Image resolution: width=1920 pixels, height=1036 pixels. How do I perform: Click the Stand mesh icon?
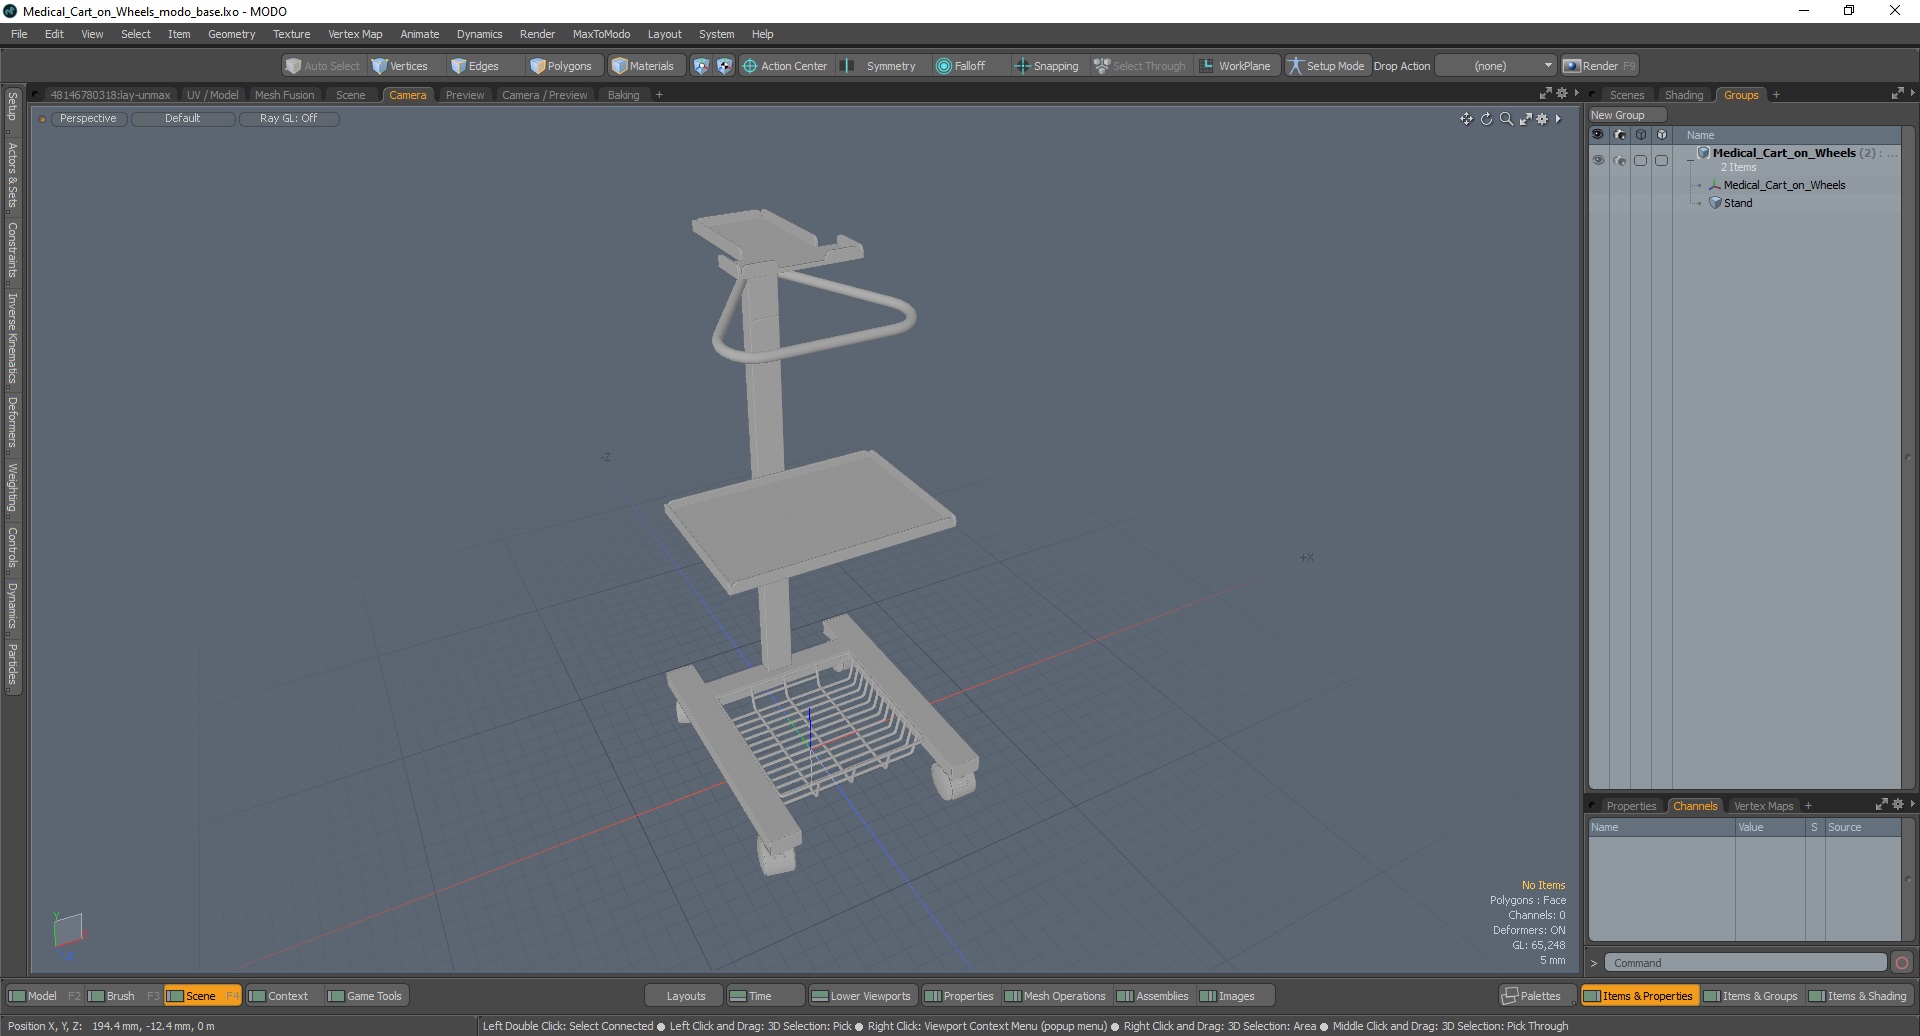pyautogui.click(x=1715, y=203)
